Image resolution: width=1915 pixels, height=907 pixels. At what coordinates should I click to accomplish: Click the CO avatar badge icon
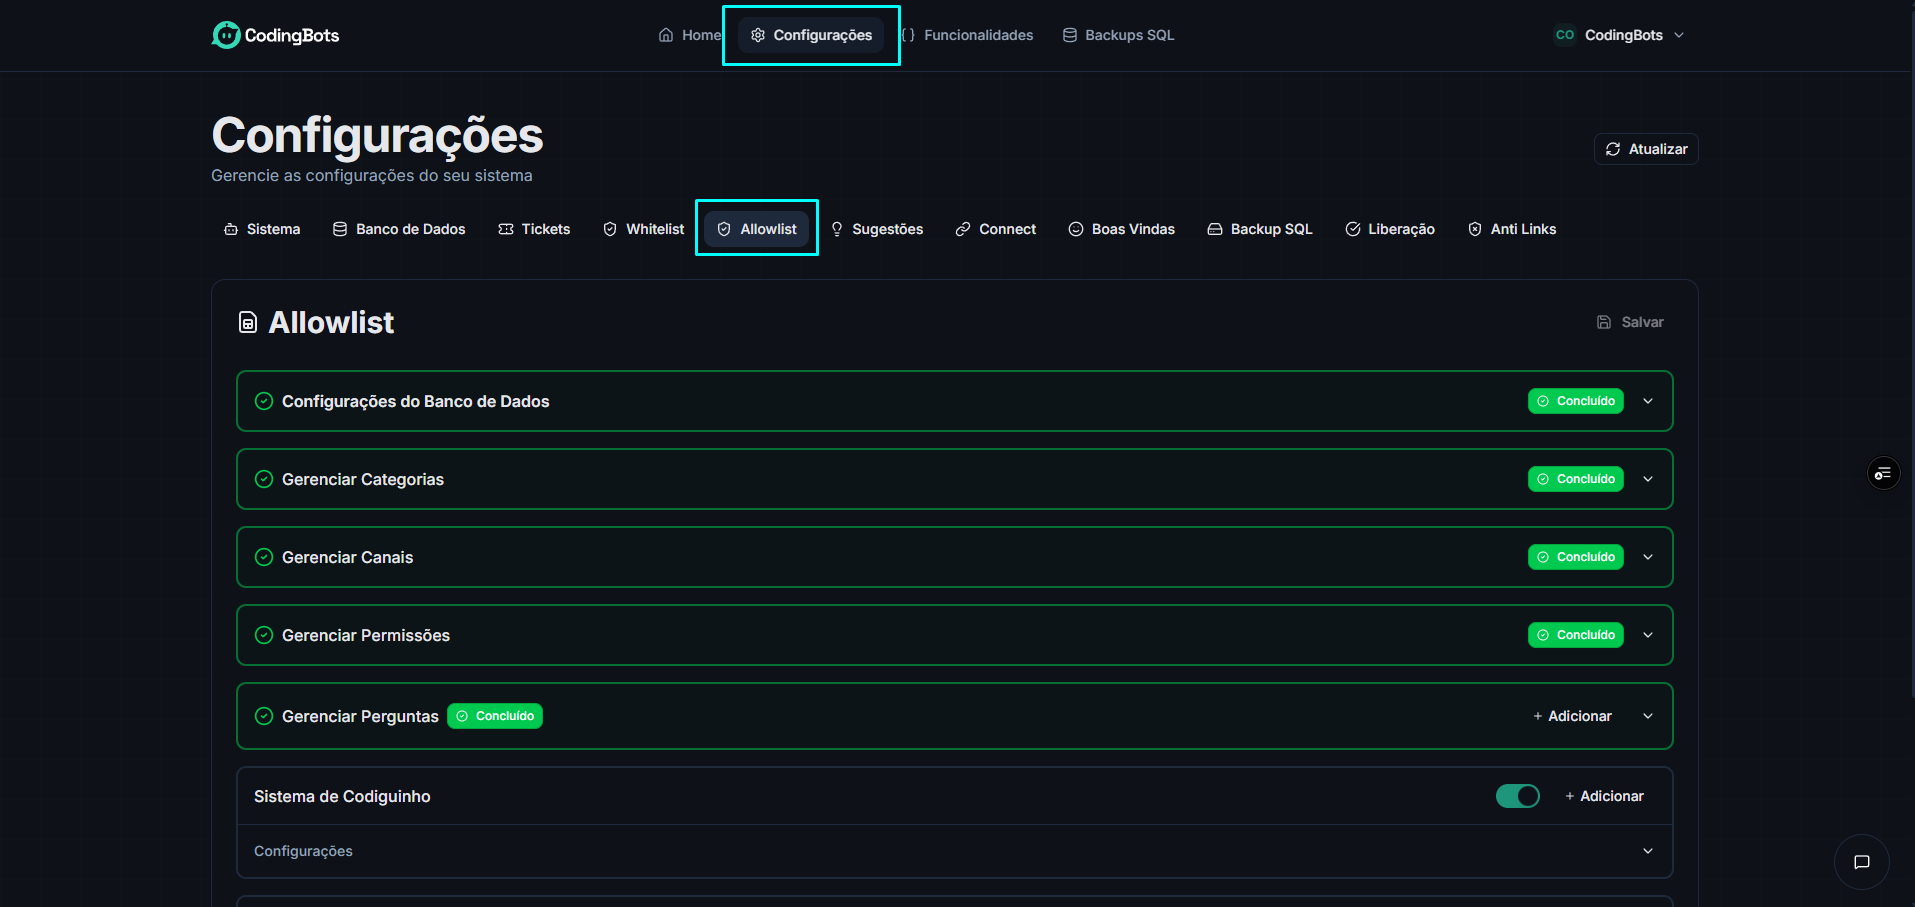click(x=1565, y=35)
